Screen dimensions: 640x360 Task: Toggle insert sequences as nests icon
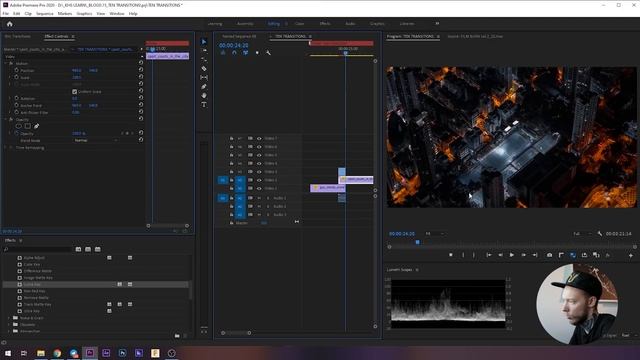pyautogui.click(x=223, y=53)
